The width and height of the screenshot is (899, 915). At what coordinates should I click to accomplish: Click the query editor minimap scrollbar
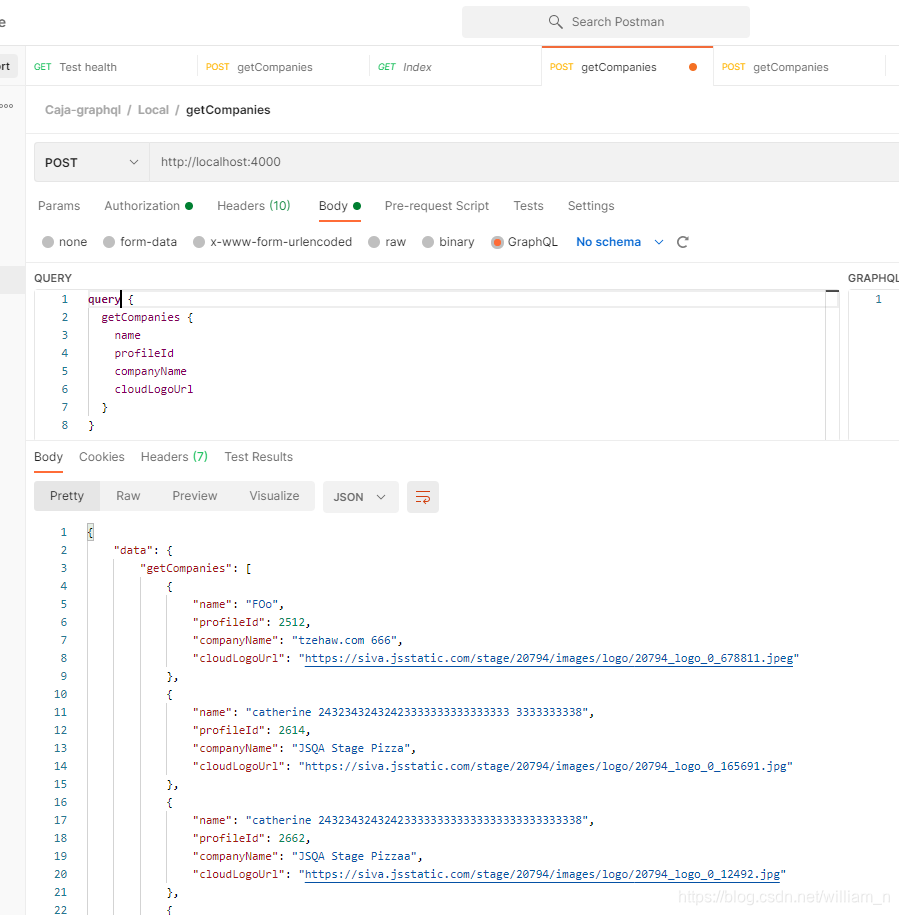click(x=832, y=365)
